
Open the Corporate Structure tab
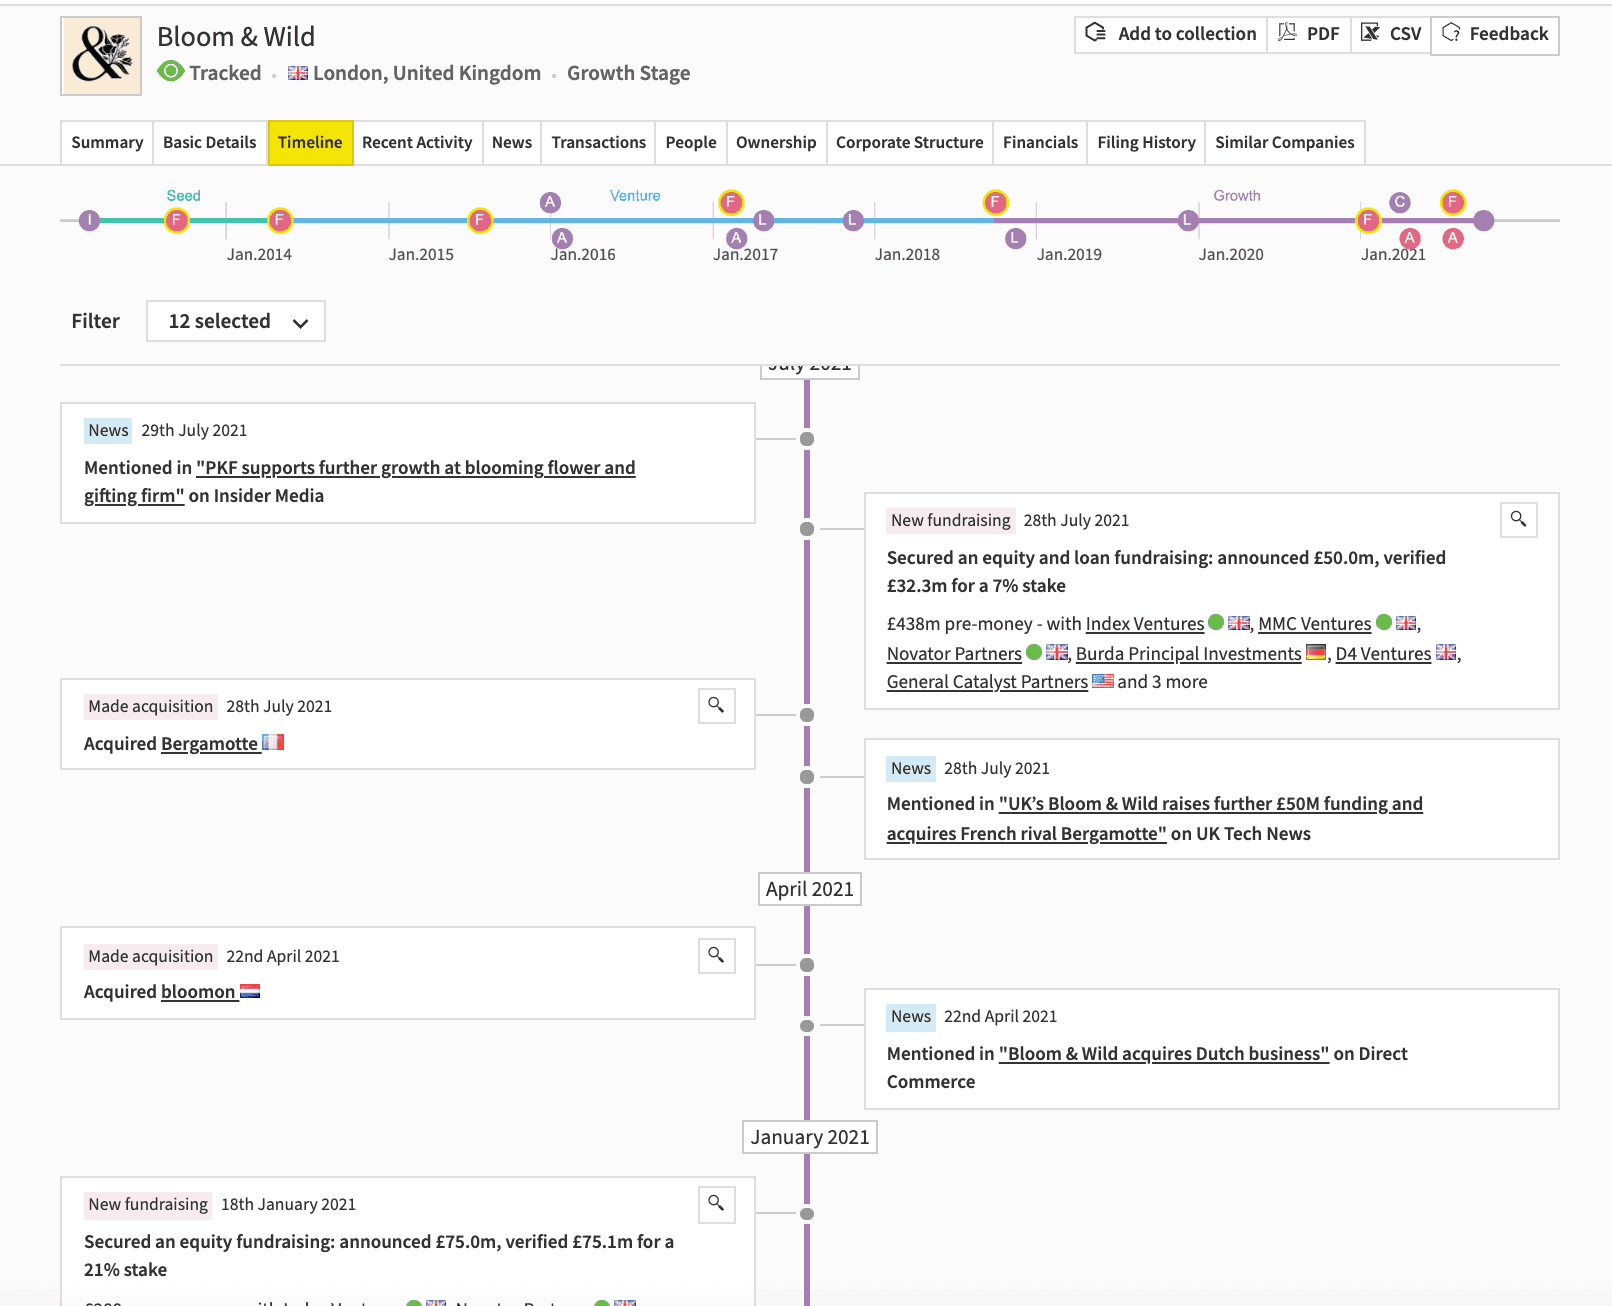point(910,143)
